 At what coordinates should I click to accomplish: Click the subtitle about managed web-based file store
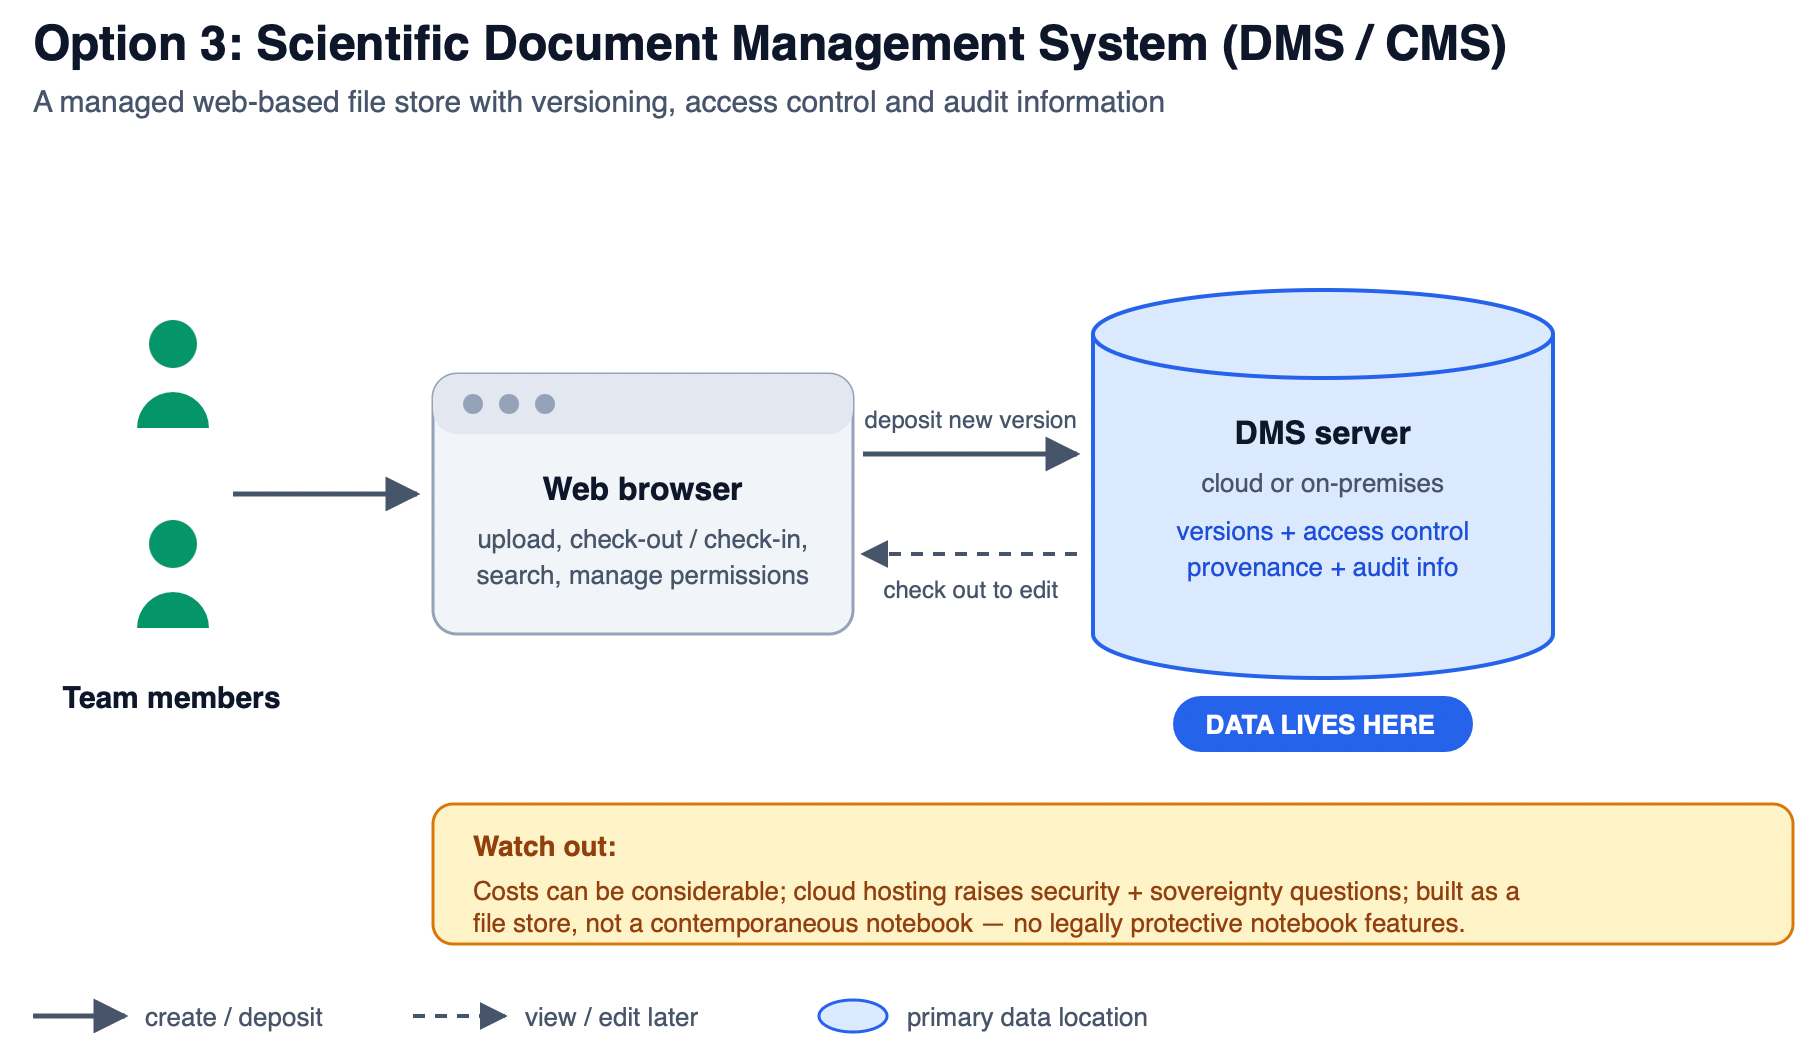coord(599,102)
